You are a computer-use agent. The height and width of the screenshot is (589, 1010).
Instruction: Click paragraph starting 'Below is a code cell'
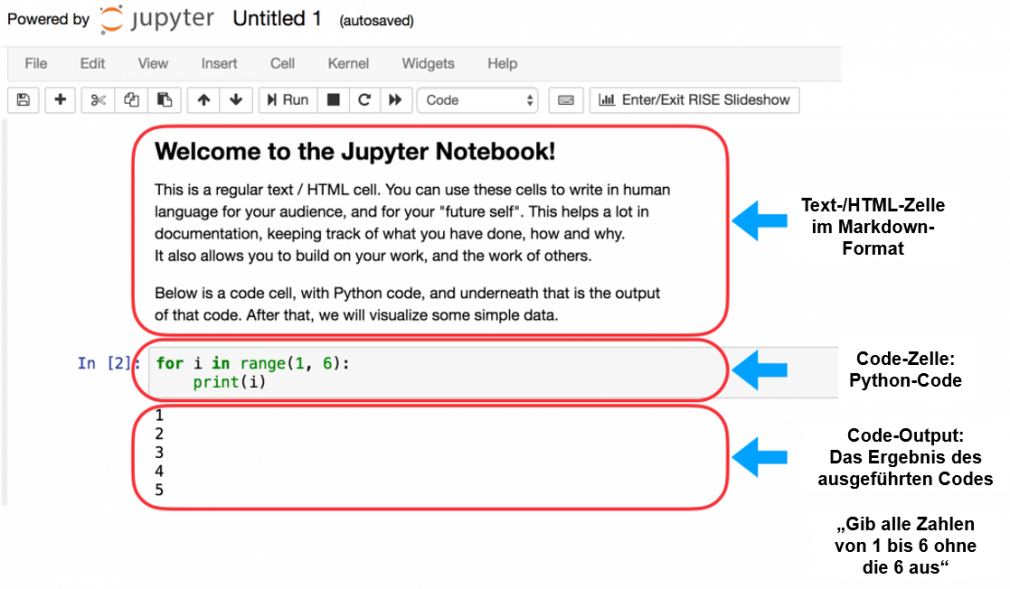pyautogui.click(x=407, y=304)
